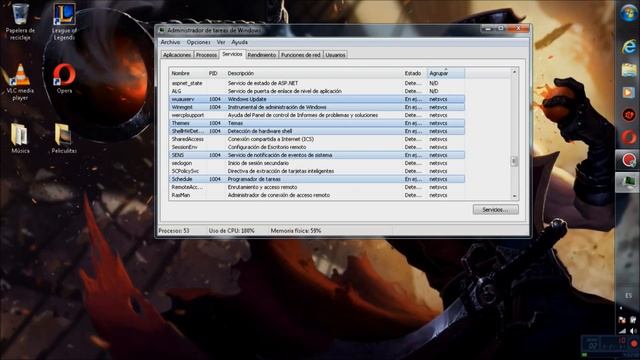The height and width of the screenshot is (360, 640).
Task: Select the ALG service row
Action: pyautogui.click(x=317, y=91)
